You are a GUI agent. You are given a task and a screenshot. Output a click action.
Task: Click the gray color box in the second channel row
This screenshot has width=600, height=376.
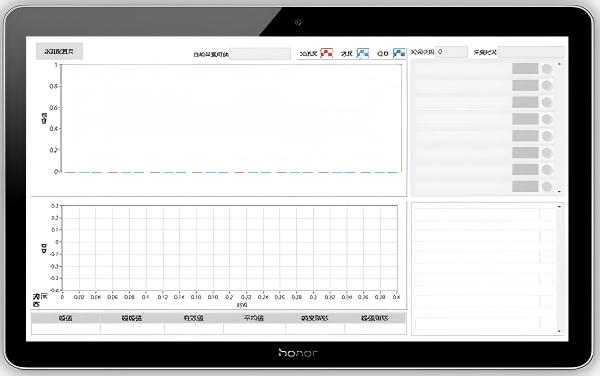tap(525, 85)
